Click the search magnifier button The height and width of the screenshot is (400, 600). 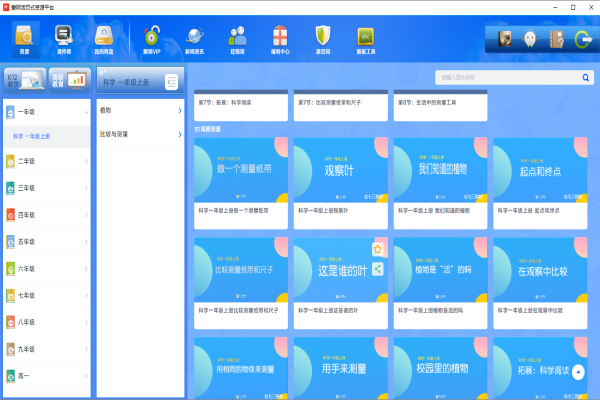tap(585, 77)
